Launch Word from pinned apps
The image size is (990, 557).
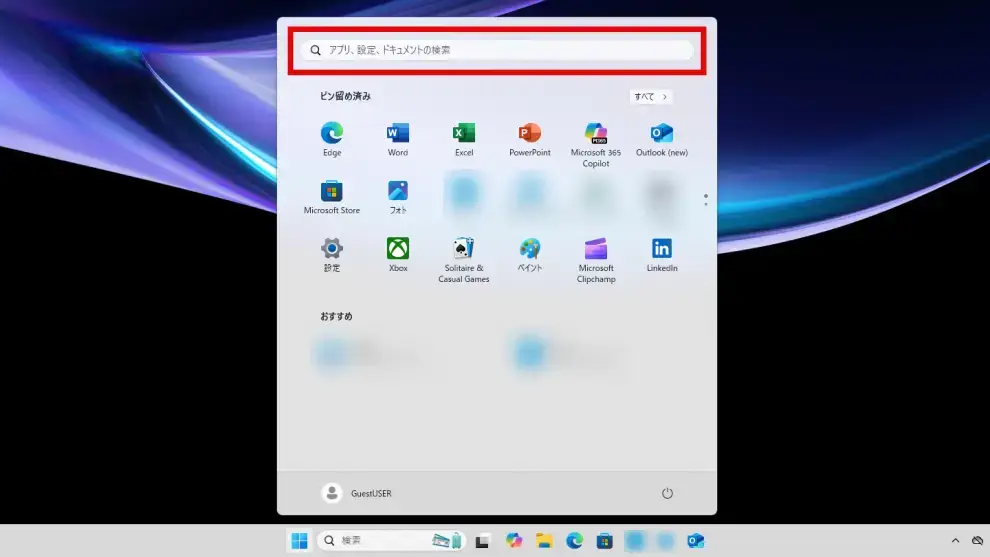[398, 140]
